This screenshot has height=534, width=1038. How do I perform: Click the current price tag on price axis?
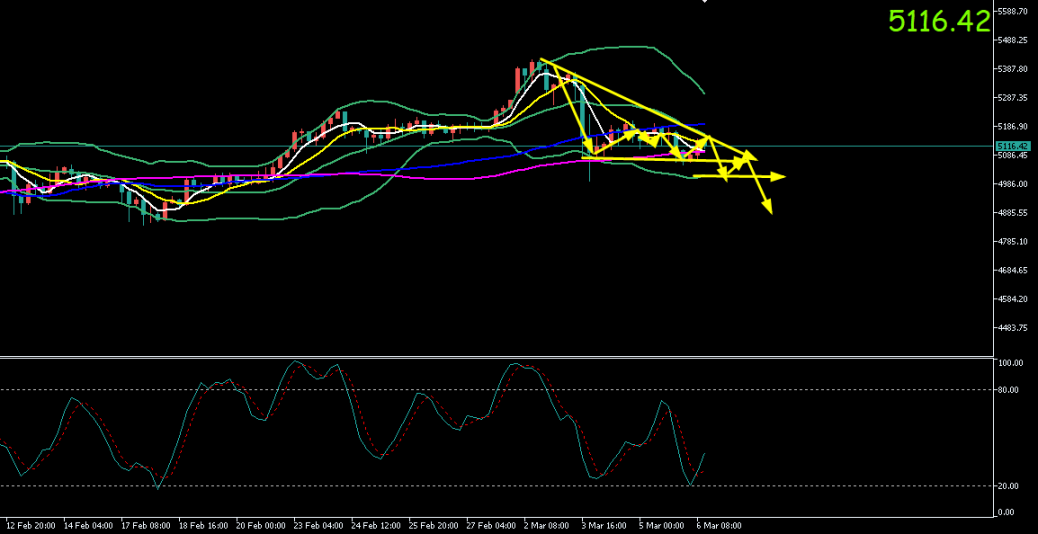point(1012,146)
